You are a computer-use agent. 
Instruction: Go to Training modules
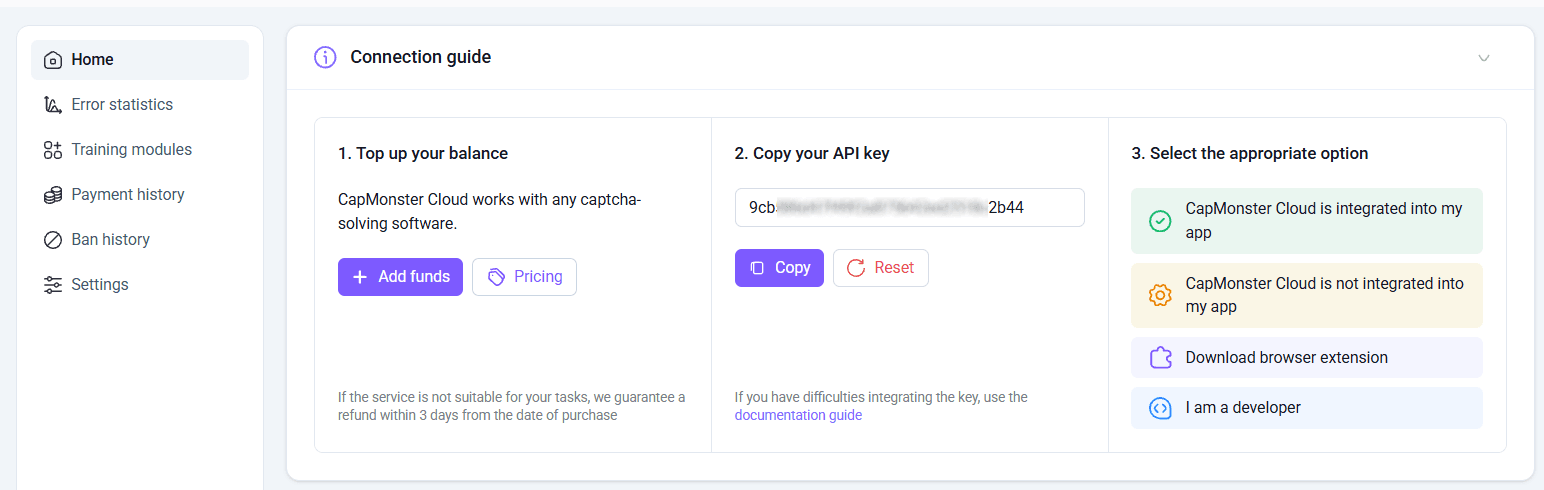point(140,150)
